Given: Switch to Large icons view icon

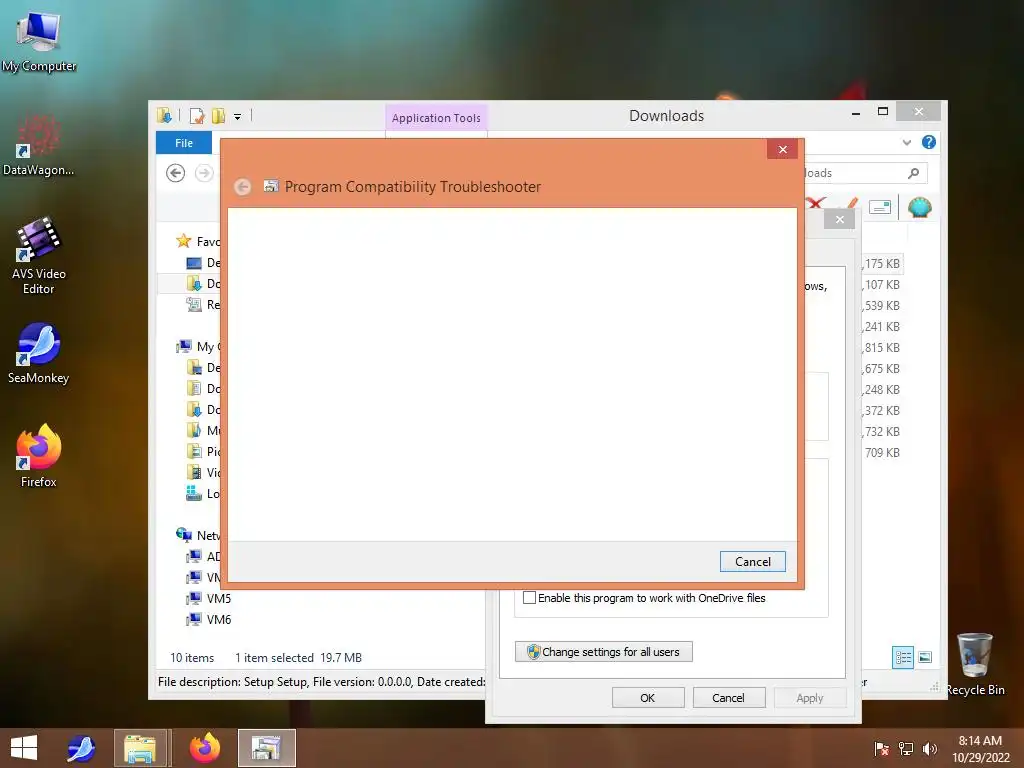Looking at the screenshot, I should click(925, 658).
